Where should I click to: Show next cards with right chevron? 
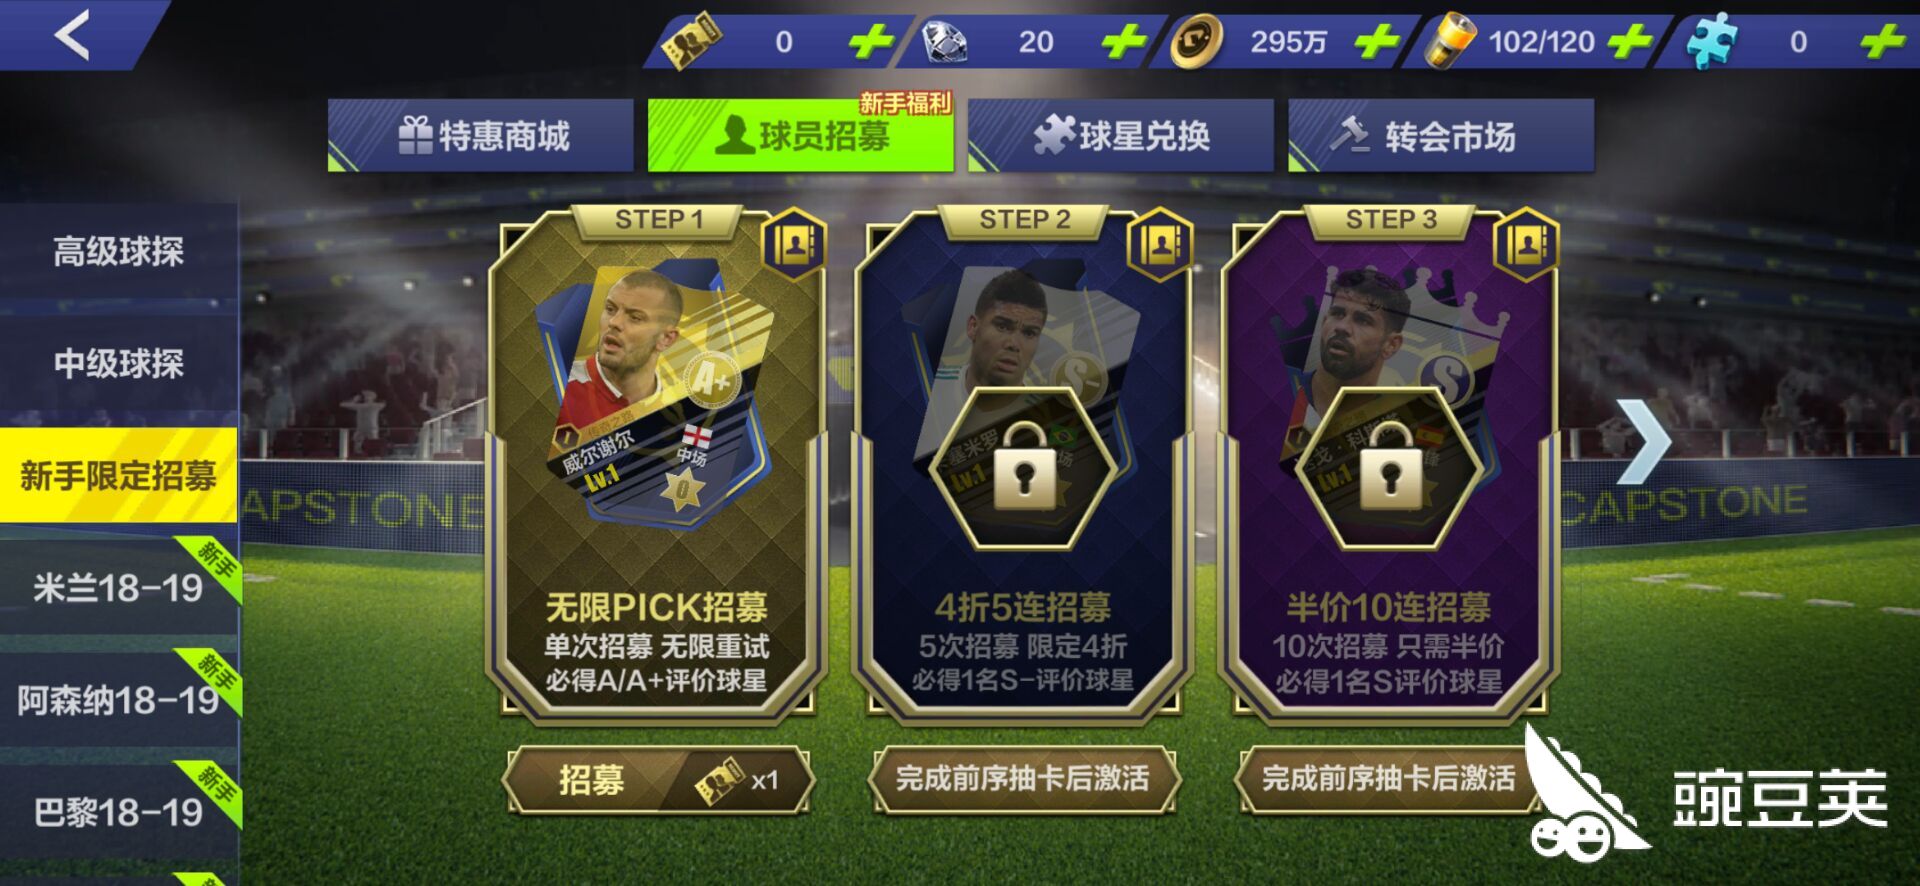pyautogui.click(x=1642, y=441)
